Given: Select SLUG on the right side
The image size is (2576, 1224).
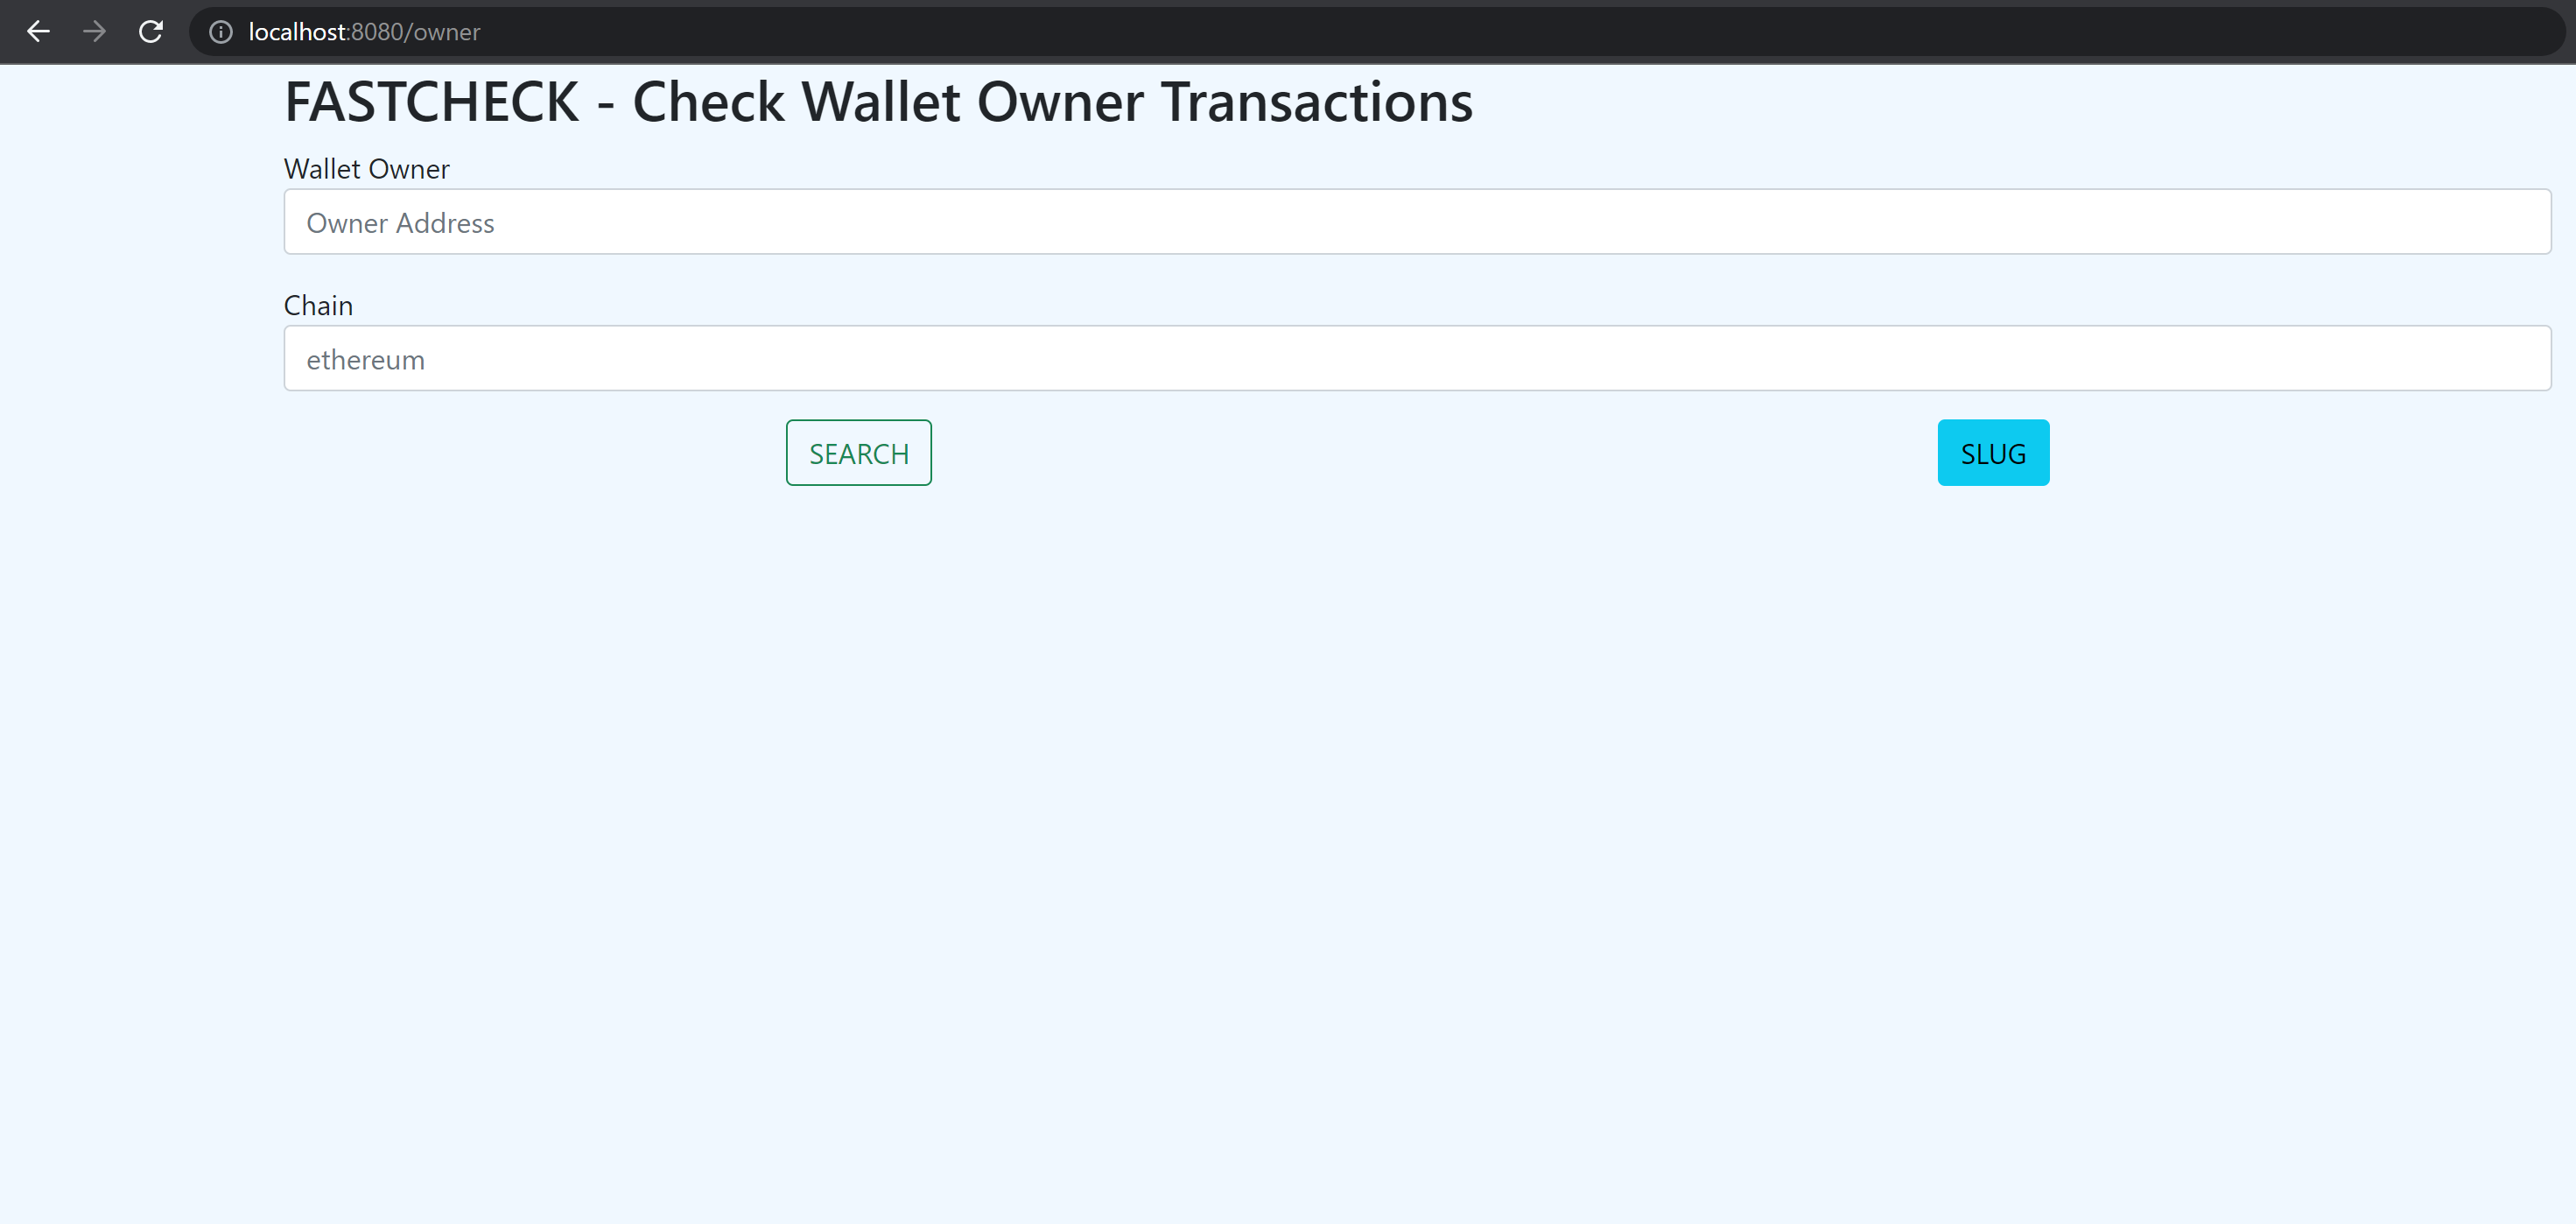Looking at the screenshot, I should (1992, 452).
